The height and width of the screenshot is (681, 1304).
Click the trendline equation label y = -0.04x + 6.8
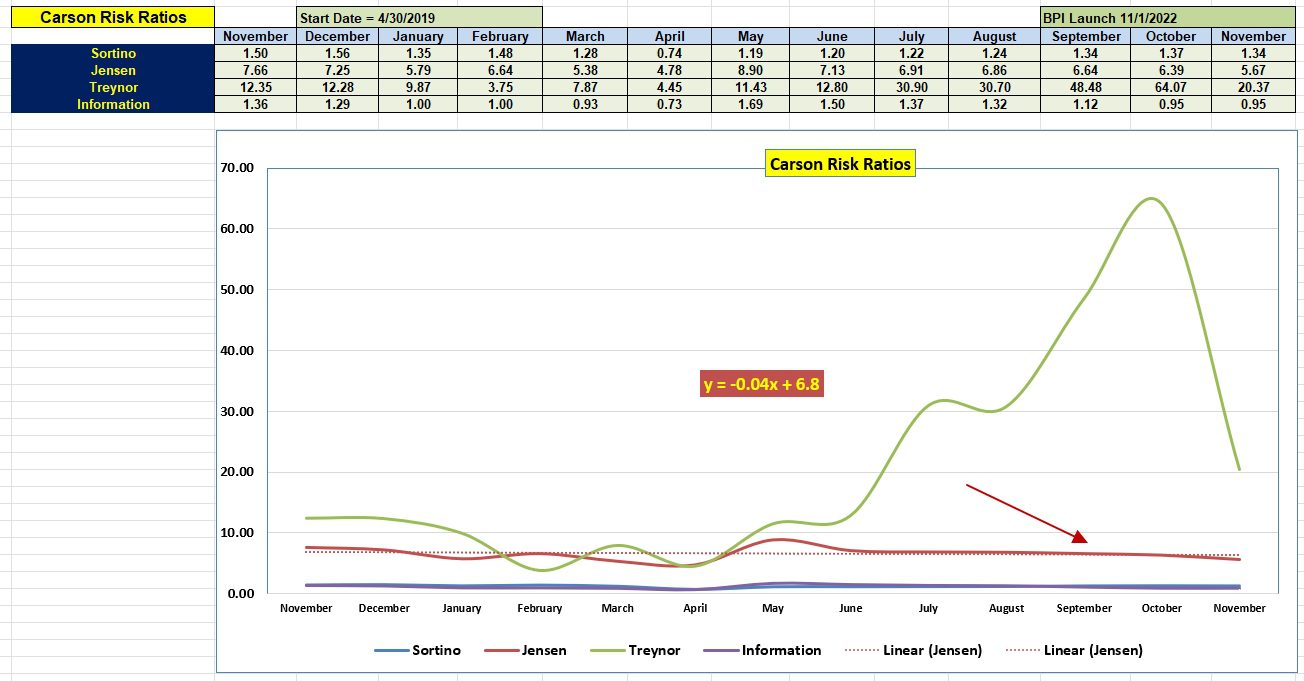(x=763, y=384)
